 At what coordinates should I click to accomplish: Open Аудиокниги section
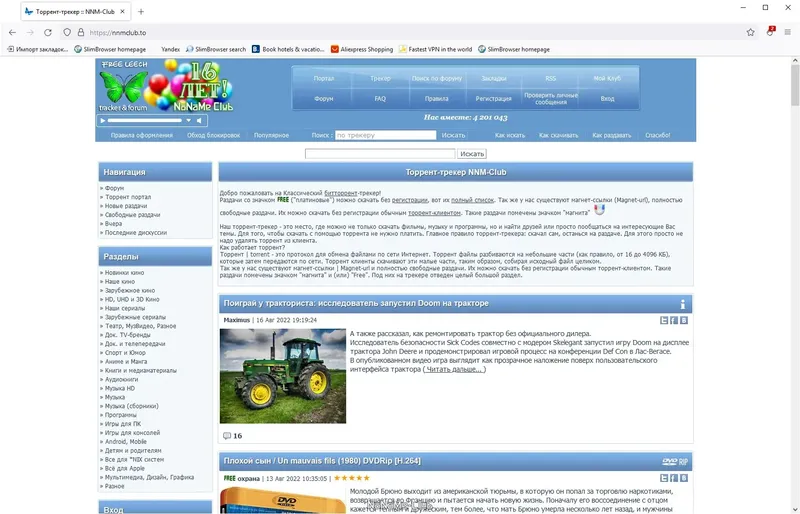[x=121, y=379]
